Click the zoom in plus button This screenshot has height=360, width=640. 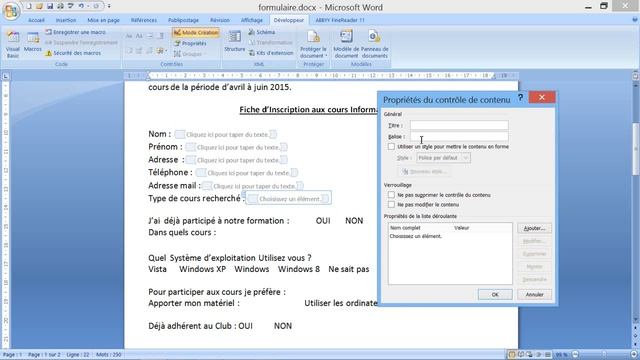click(x=634, y=354)
